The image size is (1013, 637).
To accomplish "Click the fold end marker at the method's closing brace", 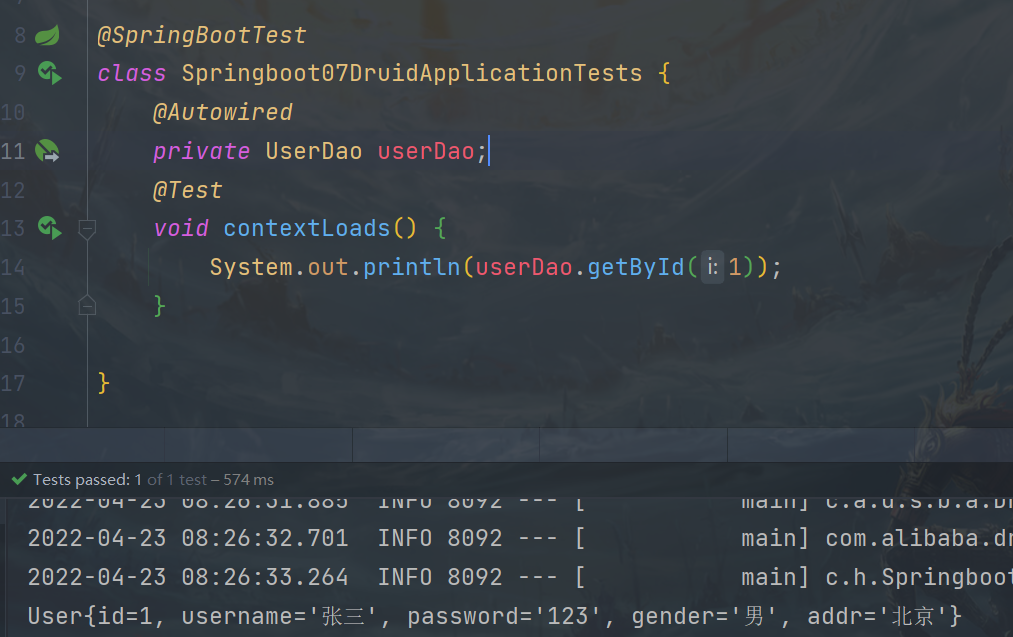I will [x=87, y=305].
